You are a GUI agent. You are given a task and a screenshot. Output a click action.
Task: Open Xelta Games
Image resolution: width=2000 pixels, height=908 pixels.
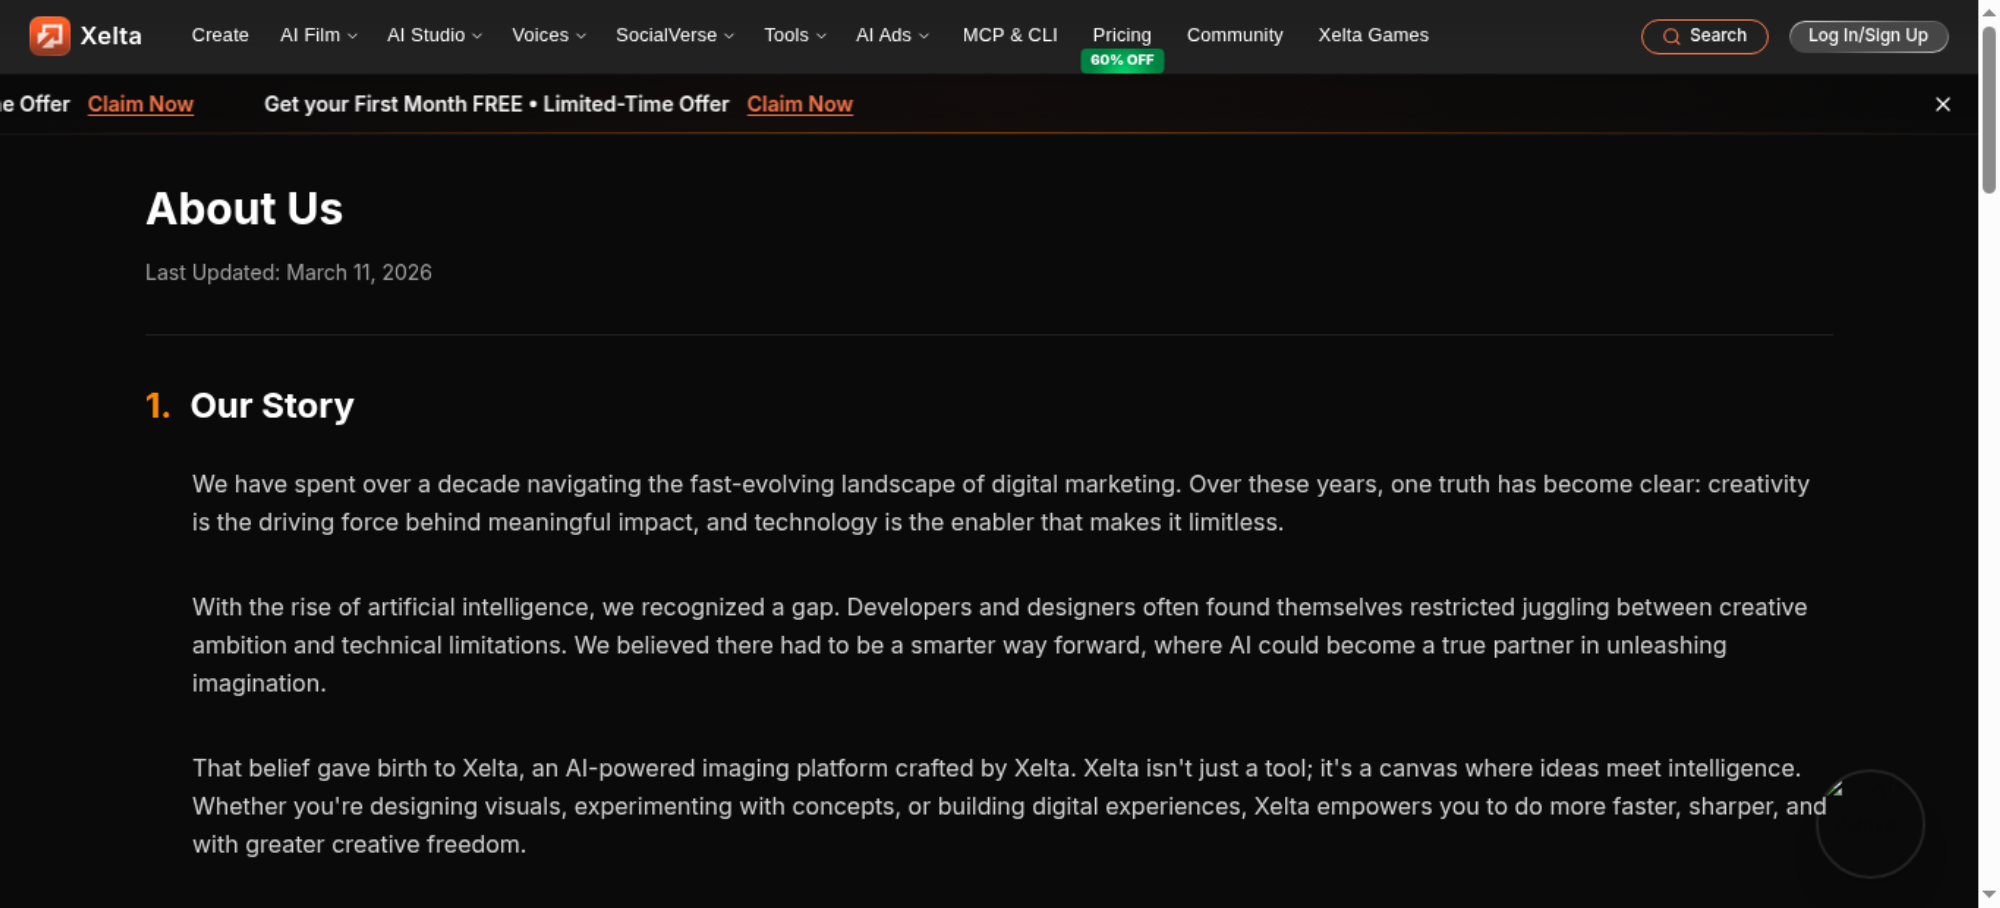click(x=1373, y=35)
